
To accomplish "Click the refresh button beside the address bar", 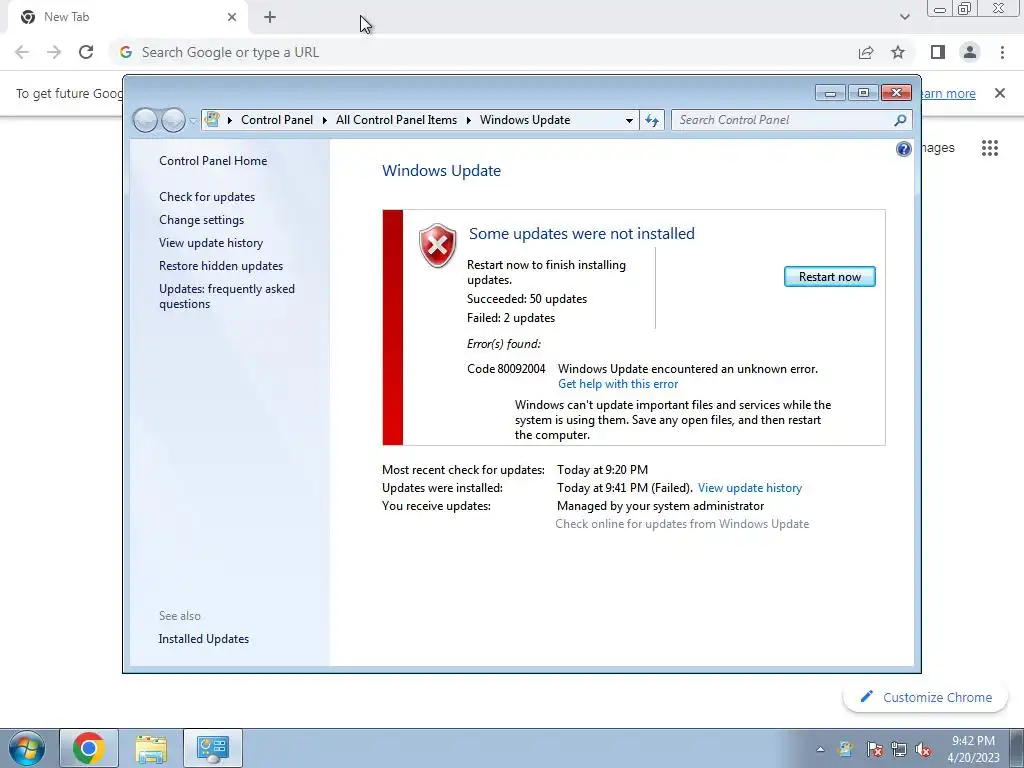I will tap(652, 120).
